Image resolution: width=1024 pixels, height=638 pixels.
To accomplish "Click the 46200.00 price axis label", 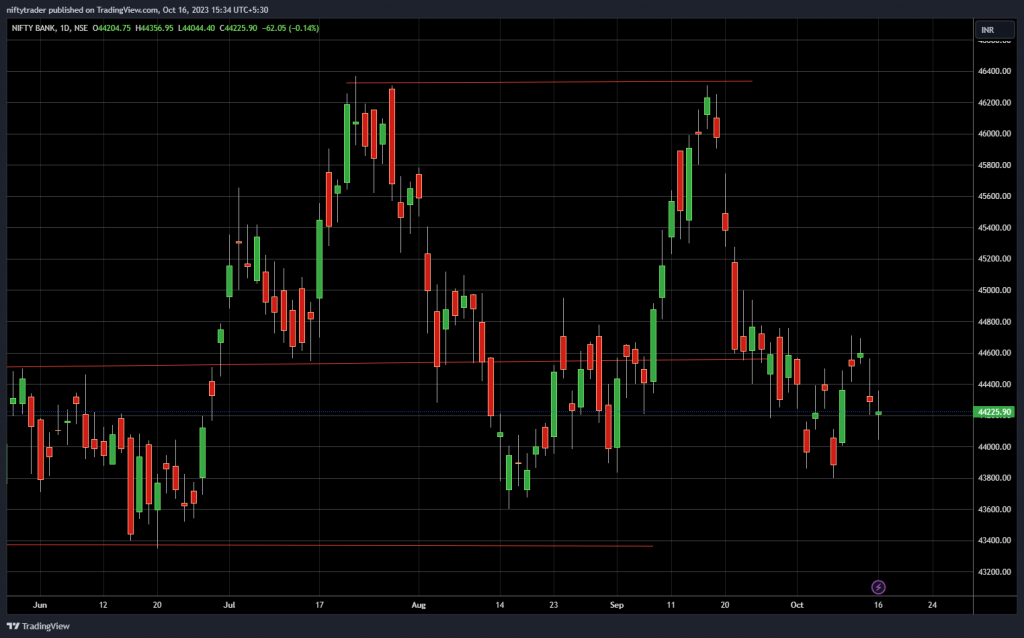I will point(995,103).
